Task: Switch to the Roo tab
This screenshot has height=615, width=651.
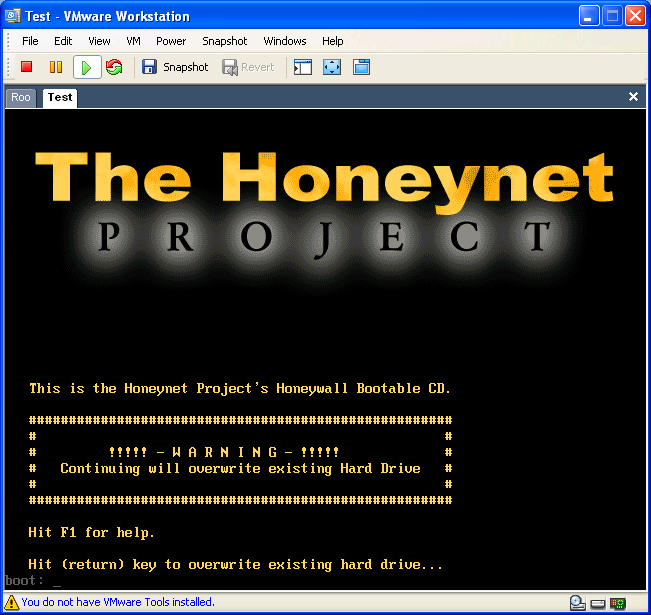Action: pos(21,98)
